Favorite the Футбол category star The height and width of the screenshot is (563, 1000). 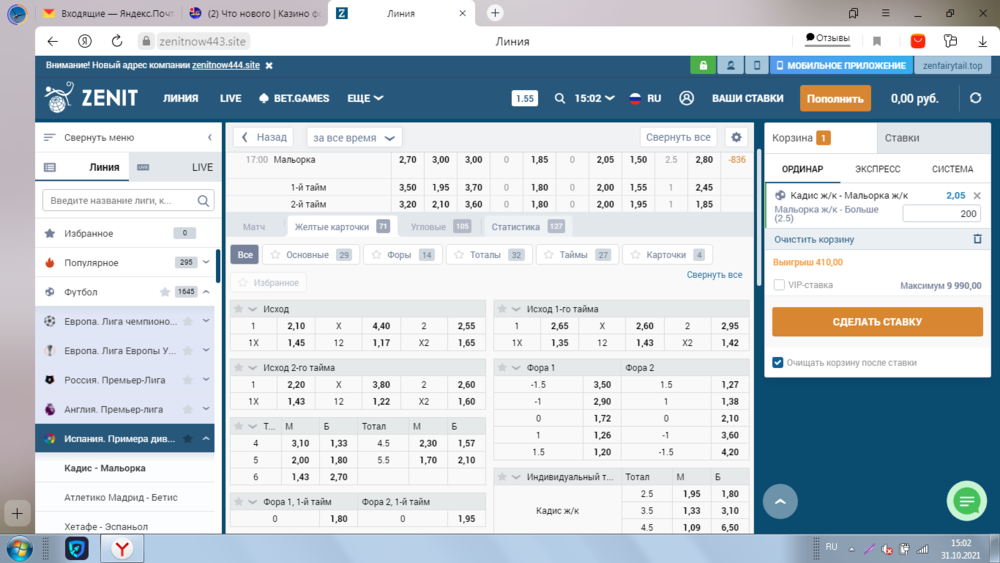165,292
